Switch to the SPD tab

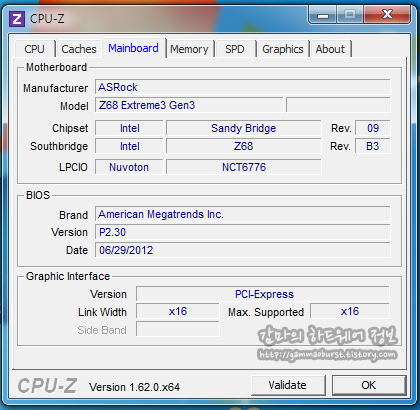tap(235, 49)
